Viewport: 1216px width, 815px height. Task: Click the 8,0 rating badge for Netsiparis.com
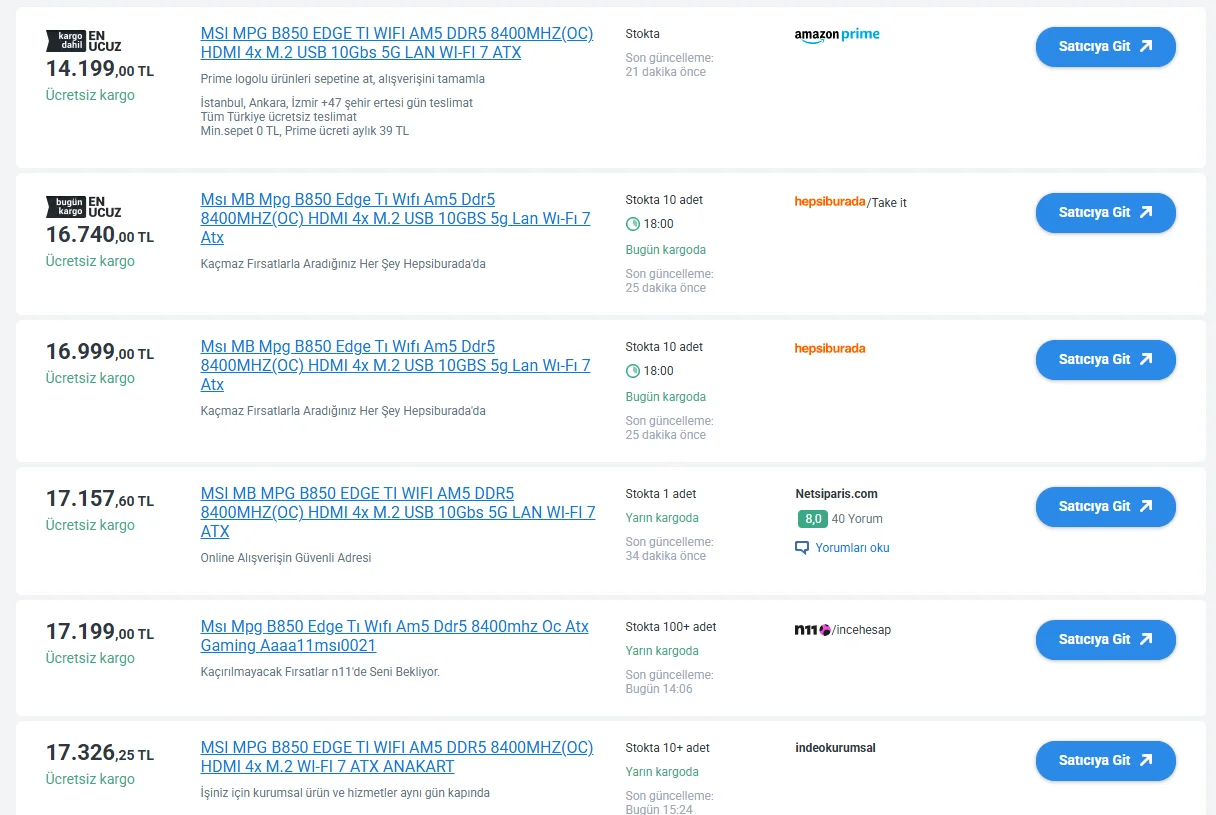[812, 519]
